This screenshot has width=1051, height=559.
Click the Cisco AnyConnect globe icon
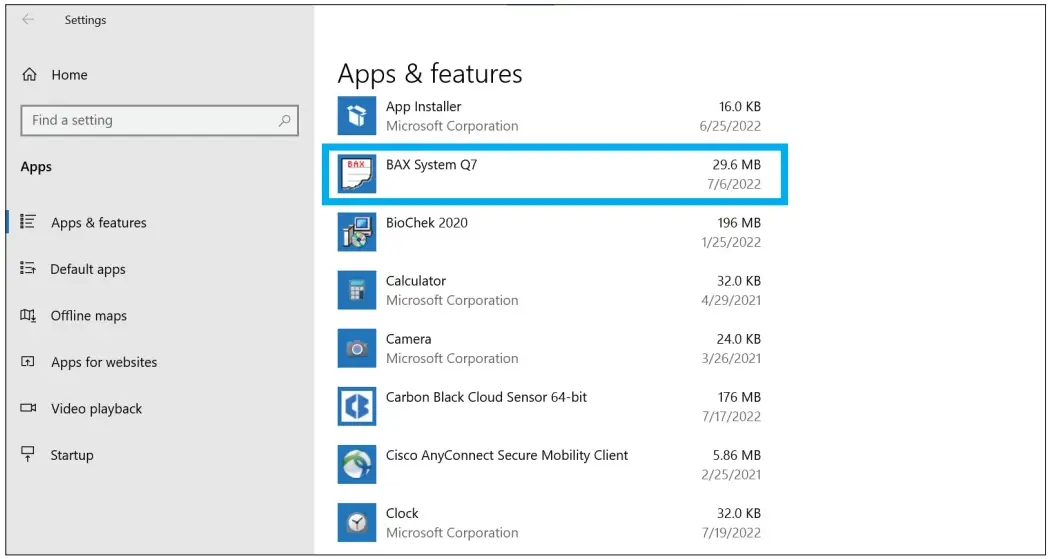[357, 464]
